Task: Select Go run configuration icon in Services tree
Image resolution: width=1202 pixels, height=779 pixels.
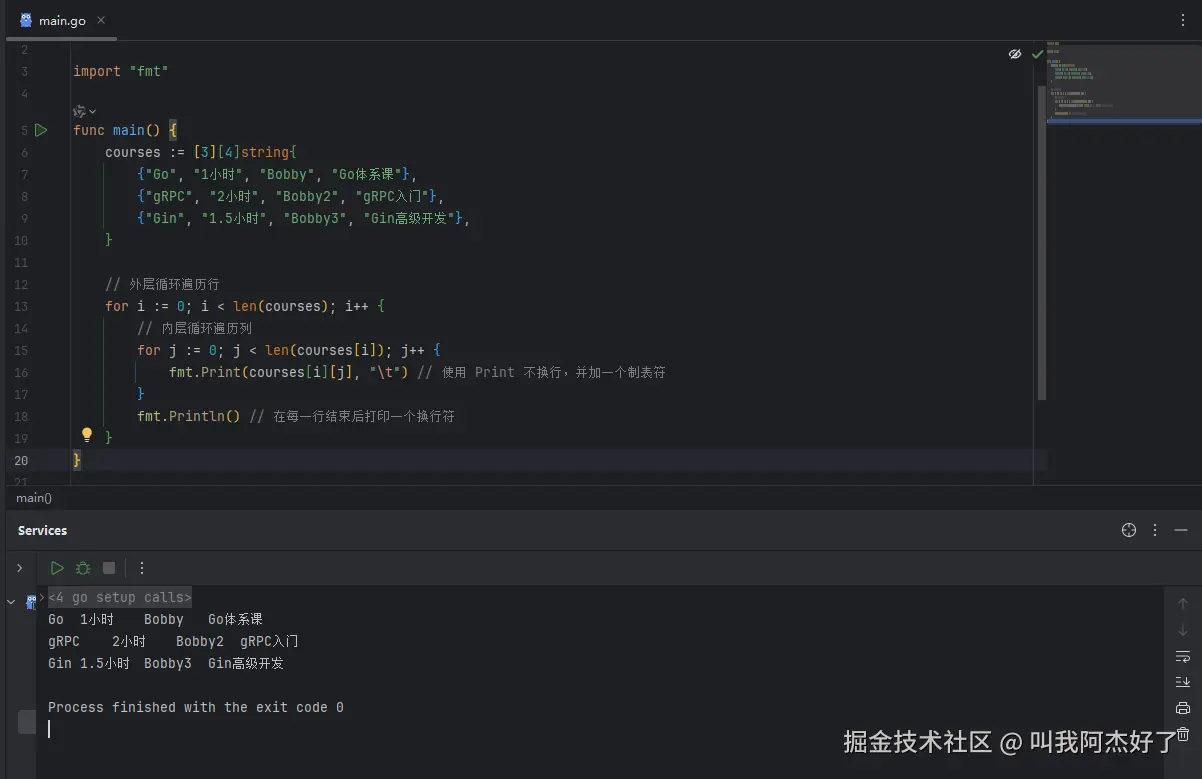Action: pos(31,601)
